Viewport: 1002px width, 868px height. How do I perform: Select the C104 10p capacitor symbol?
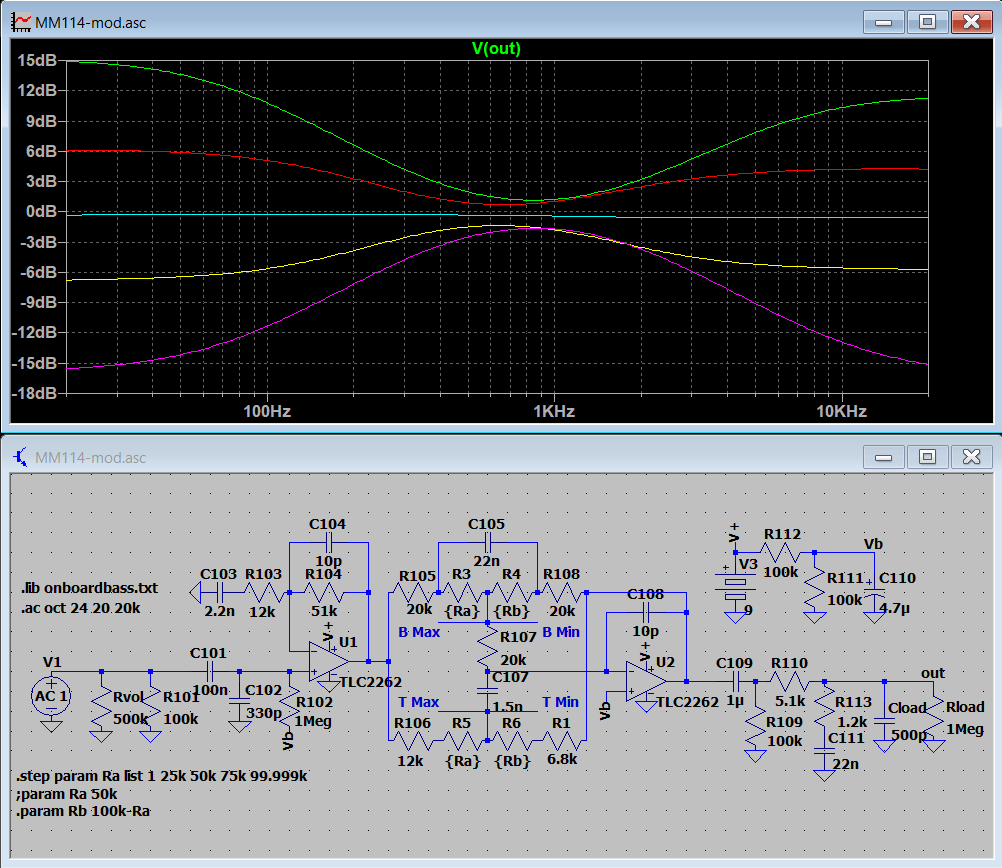pyautogui.click(x=328, y=543)
